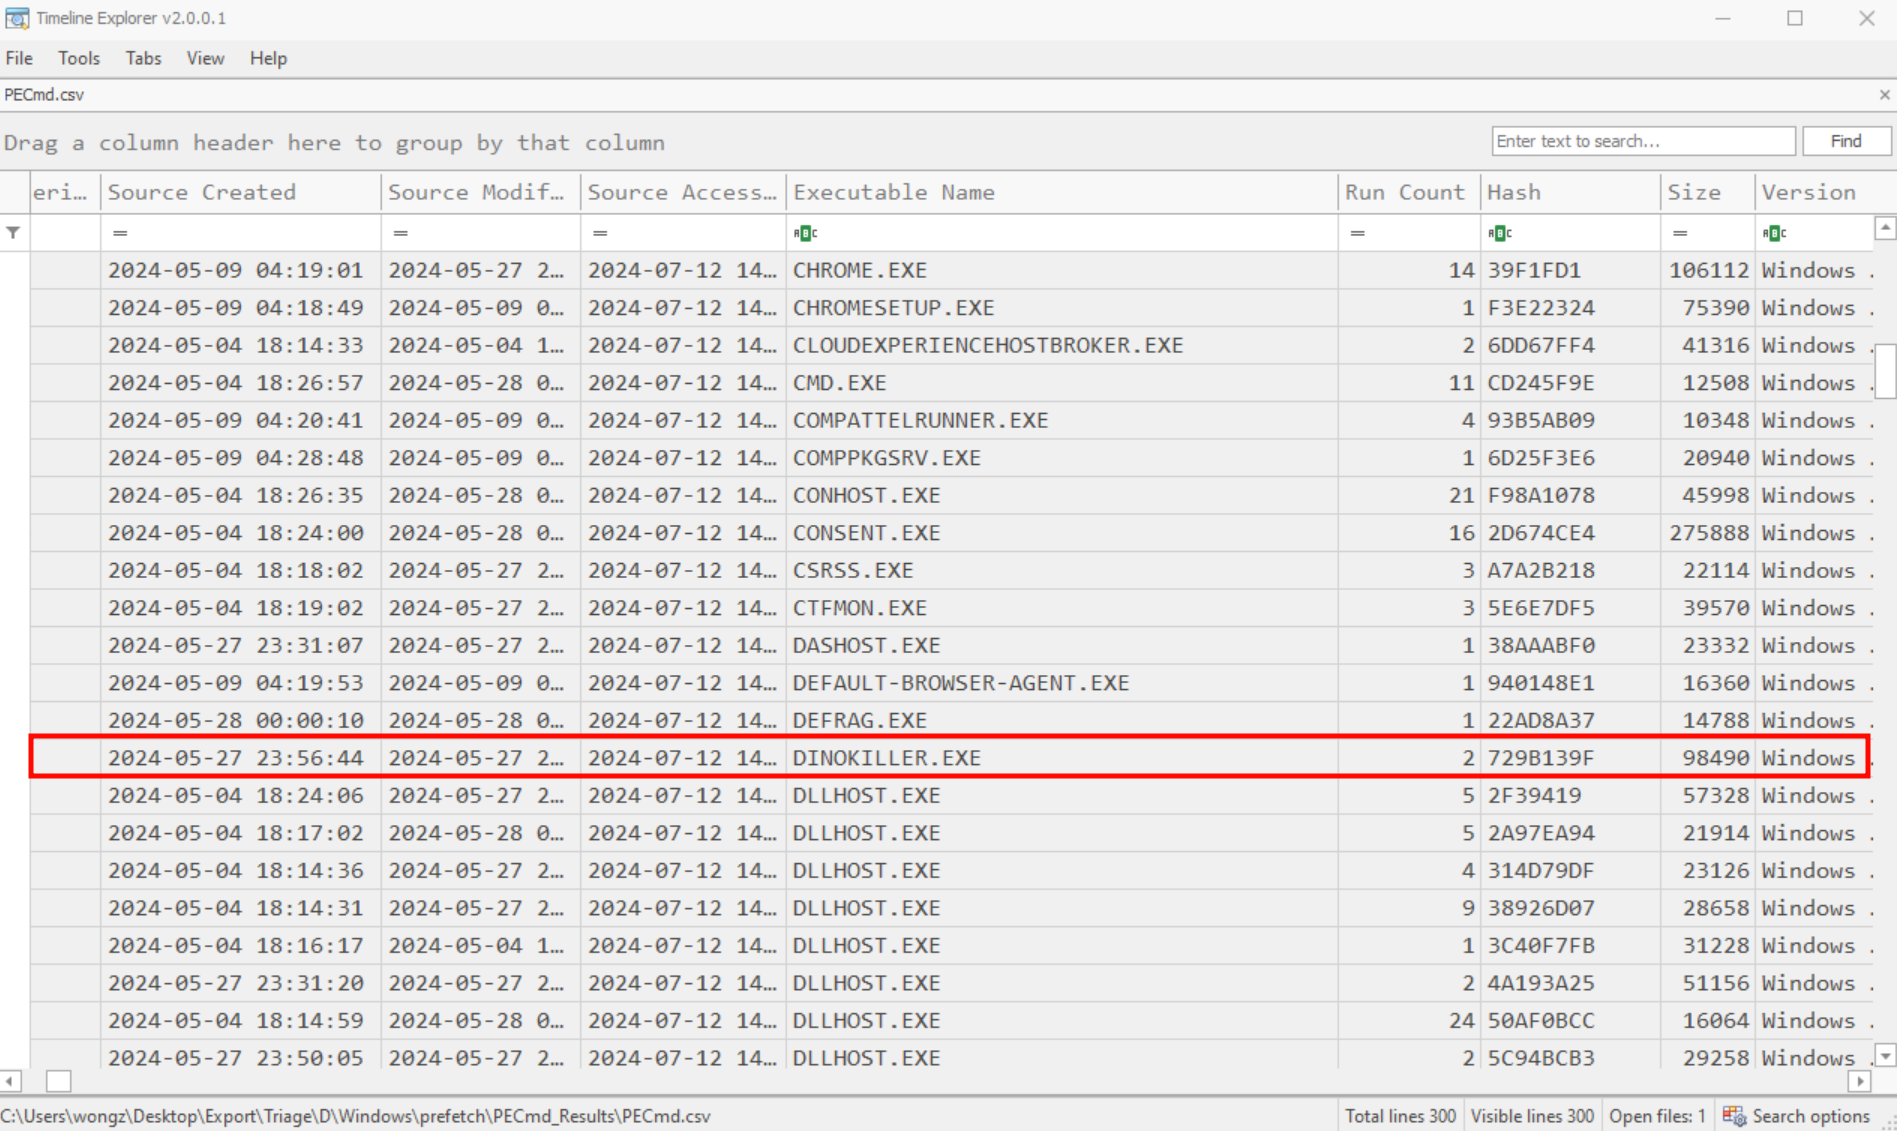The height and width of the screenshot is (1131, 1897).
Task: Click the Timeline Explorer app icon in title bar
Action: click(17, 18)
